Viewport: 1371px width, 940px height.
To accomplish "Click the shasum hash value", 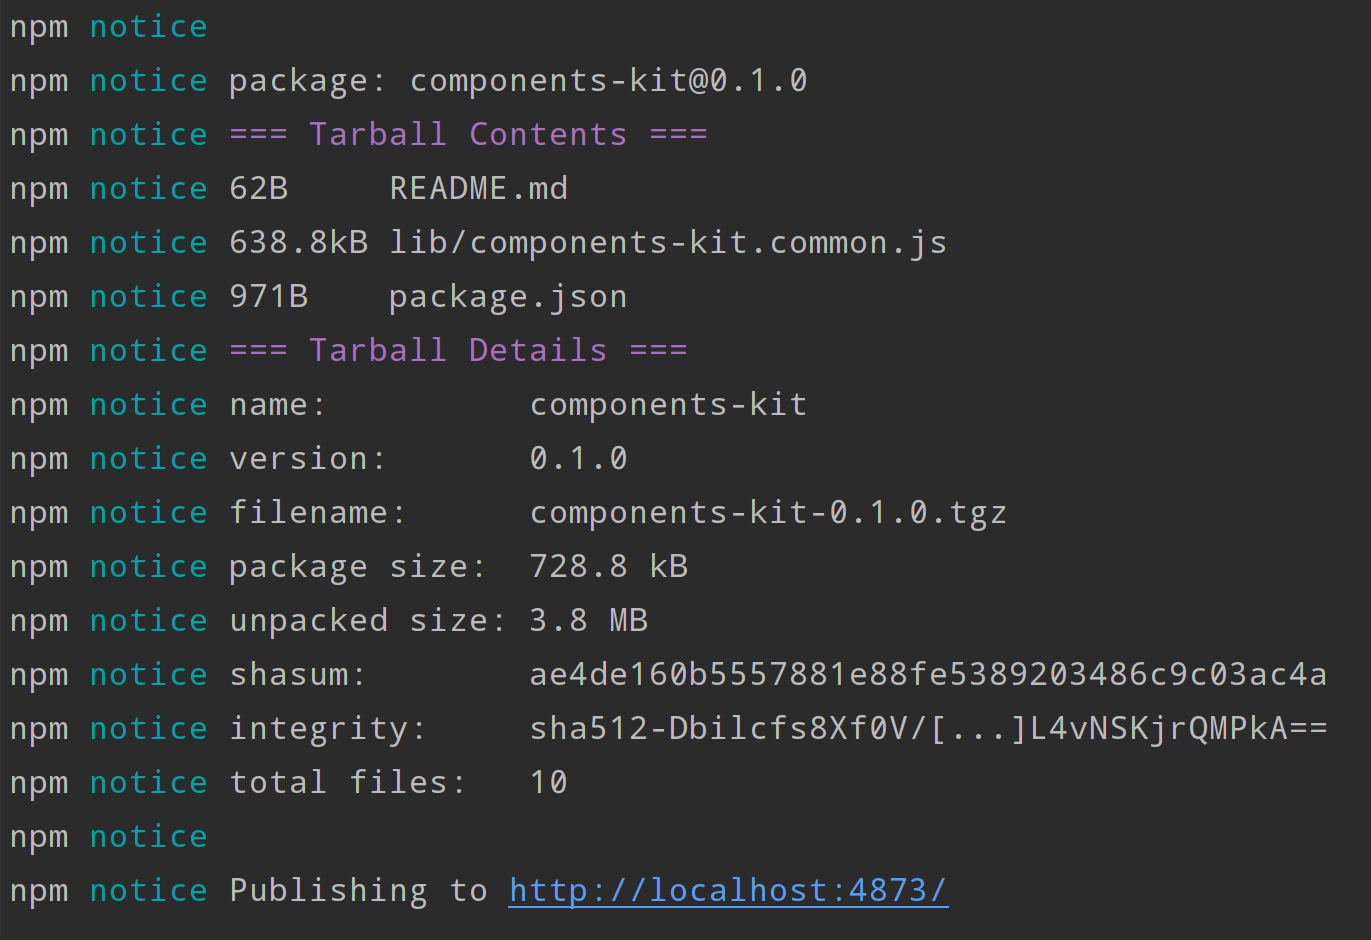I will [x=927, y=674].
